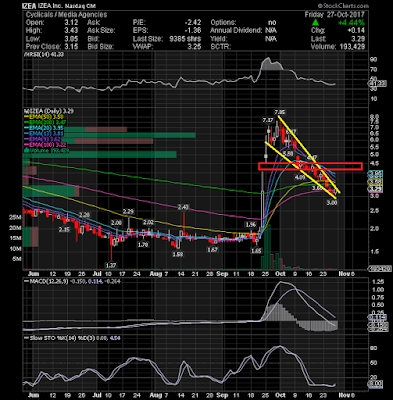Click the RSI(14) indicator label
393x400 pixels.
pos(43,54)
